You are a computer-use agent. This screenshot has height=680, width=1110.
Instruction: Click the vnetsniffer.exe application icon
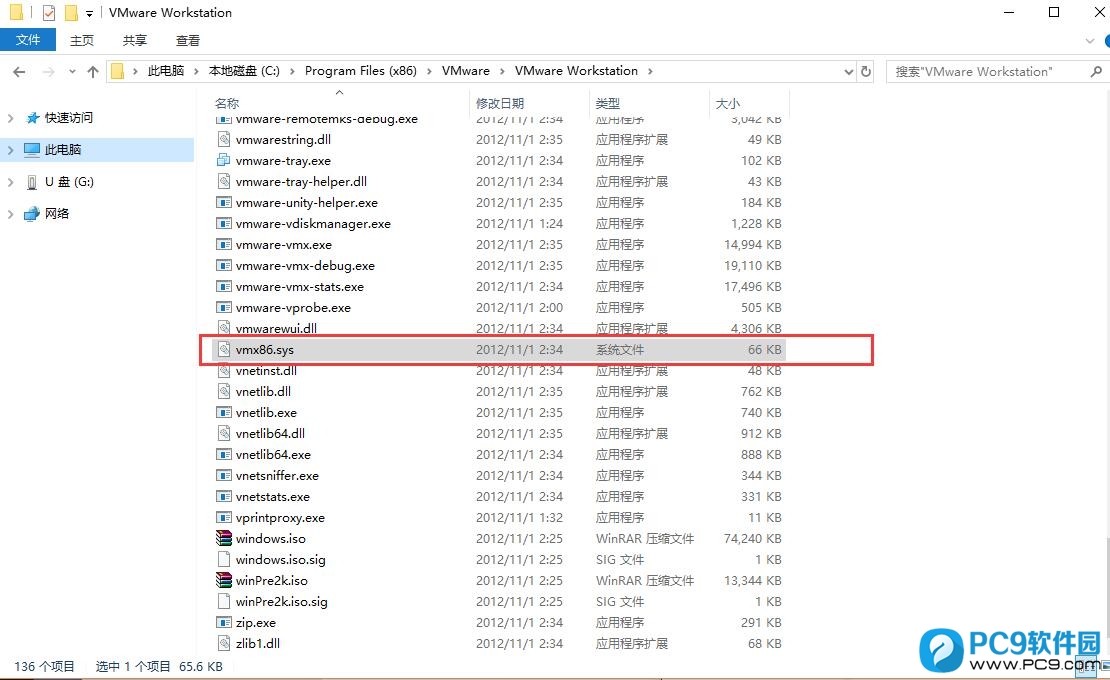point(224,476)
